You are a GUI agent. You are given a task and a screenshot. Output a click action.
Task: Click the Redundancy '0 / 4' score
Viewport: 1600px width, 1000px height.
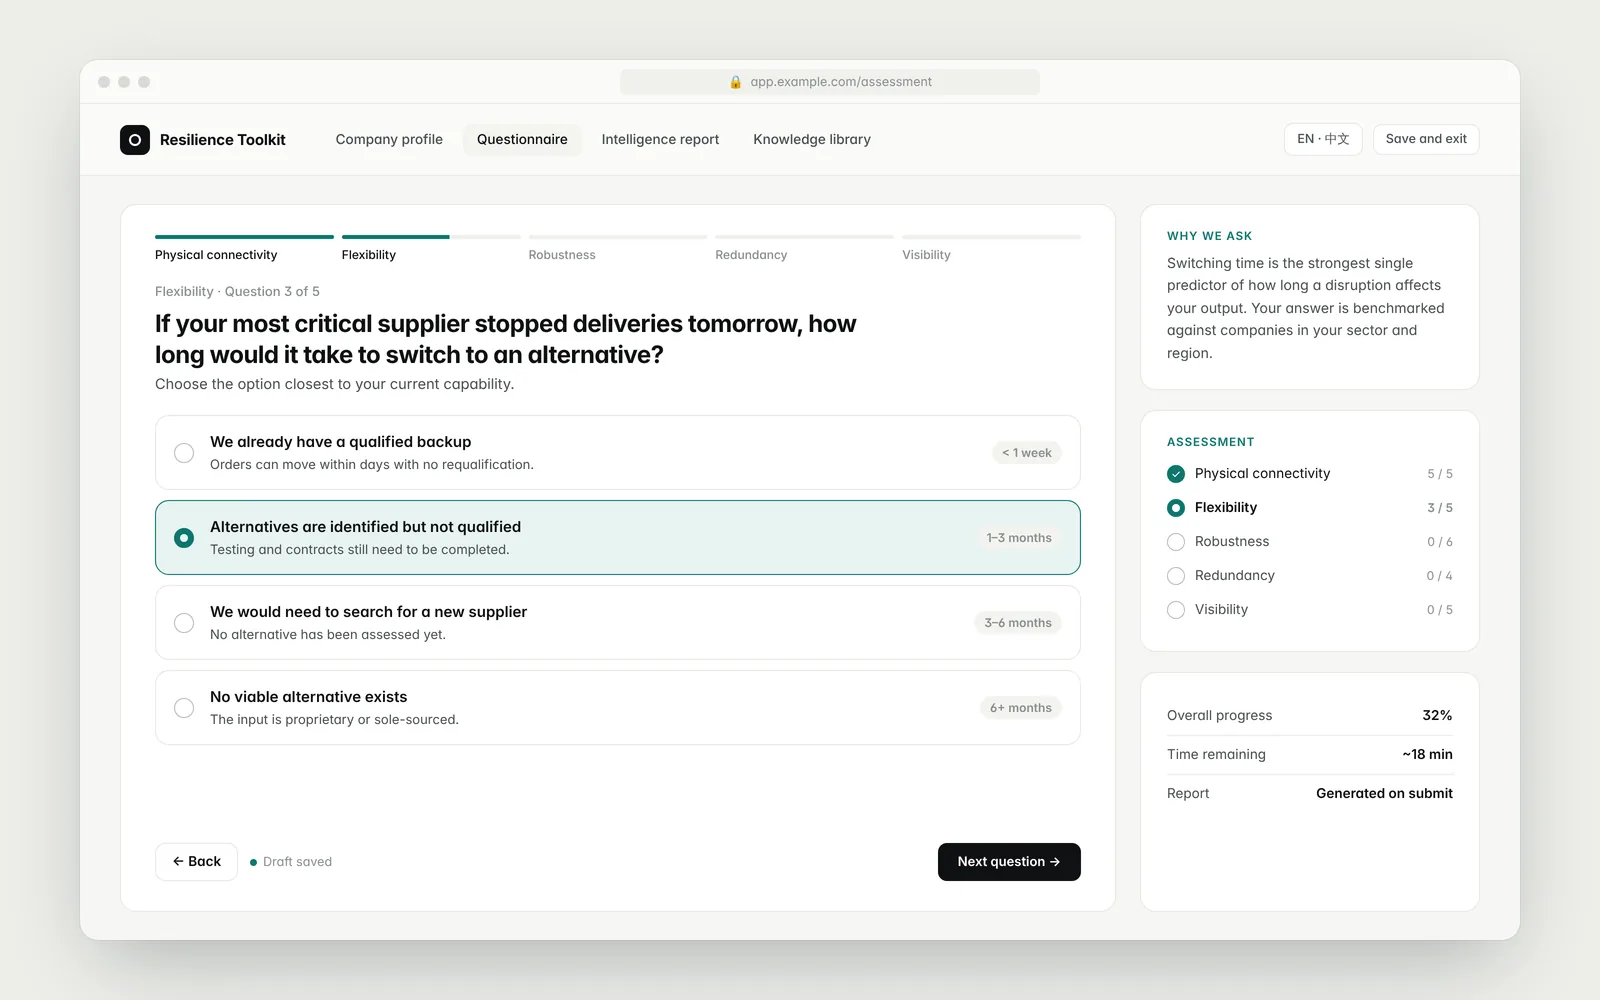pos(1440,576)
